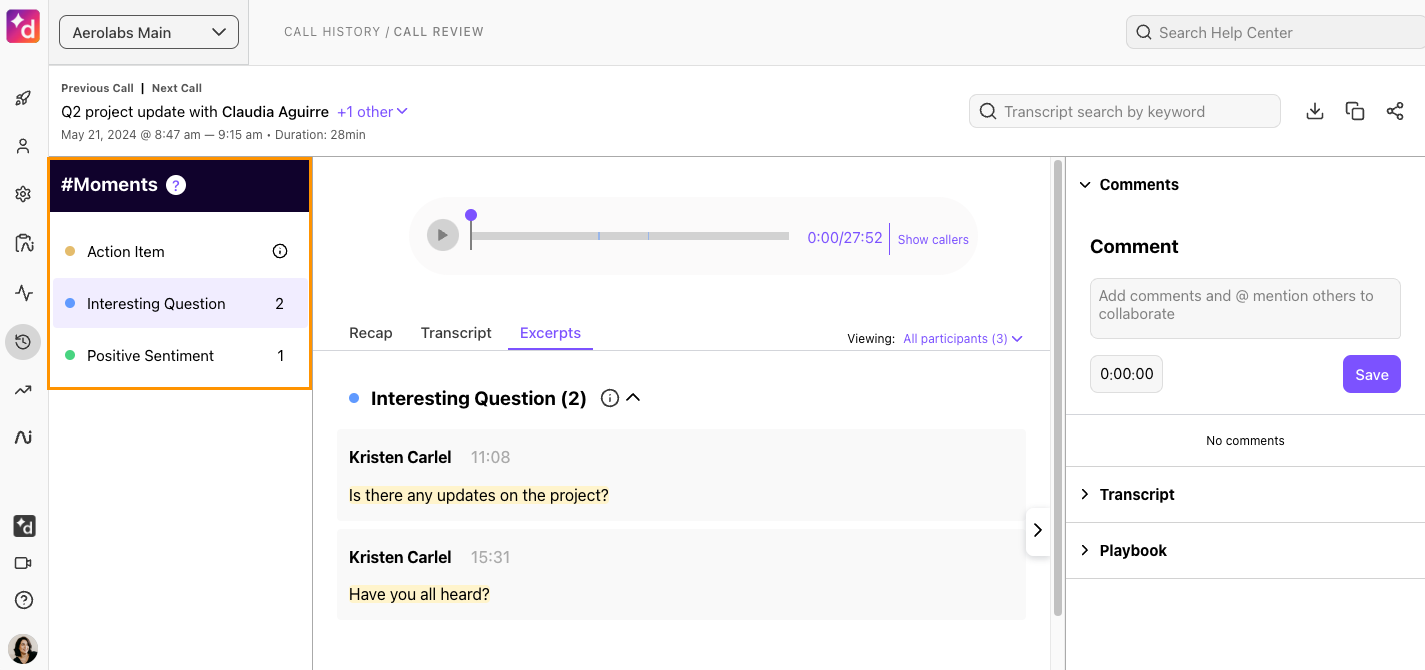The height and width of the screenshot is (670, 1425).
Task: Open the Dialpad app sidebar icon
Action: point(24,526)
